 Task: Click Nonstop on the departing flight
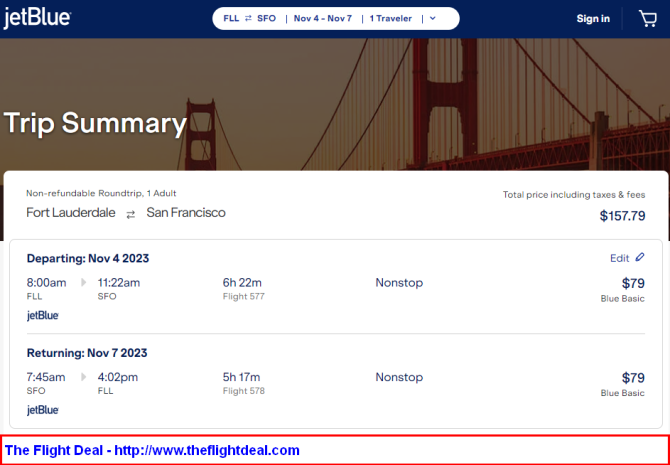click(399, 283)
